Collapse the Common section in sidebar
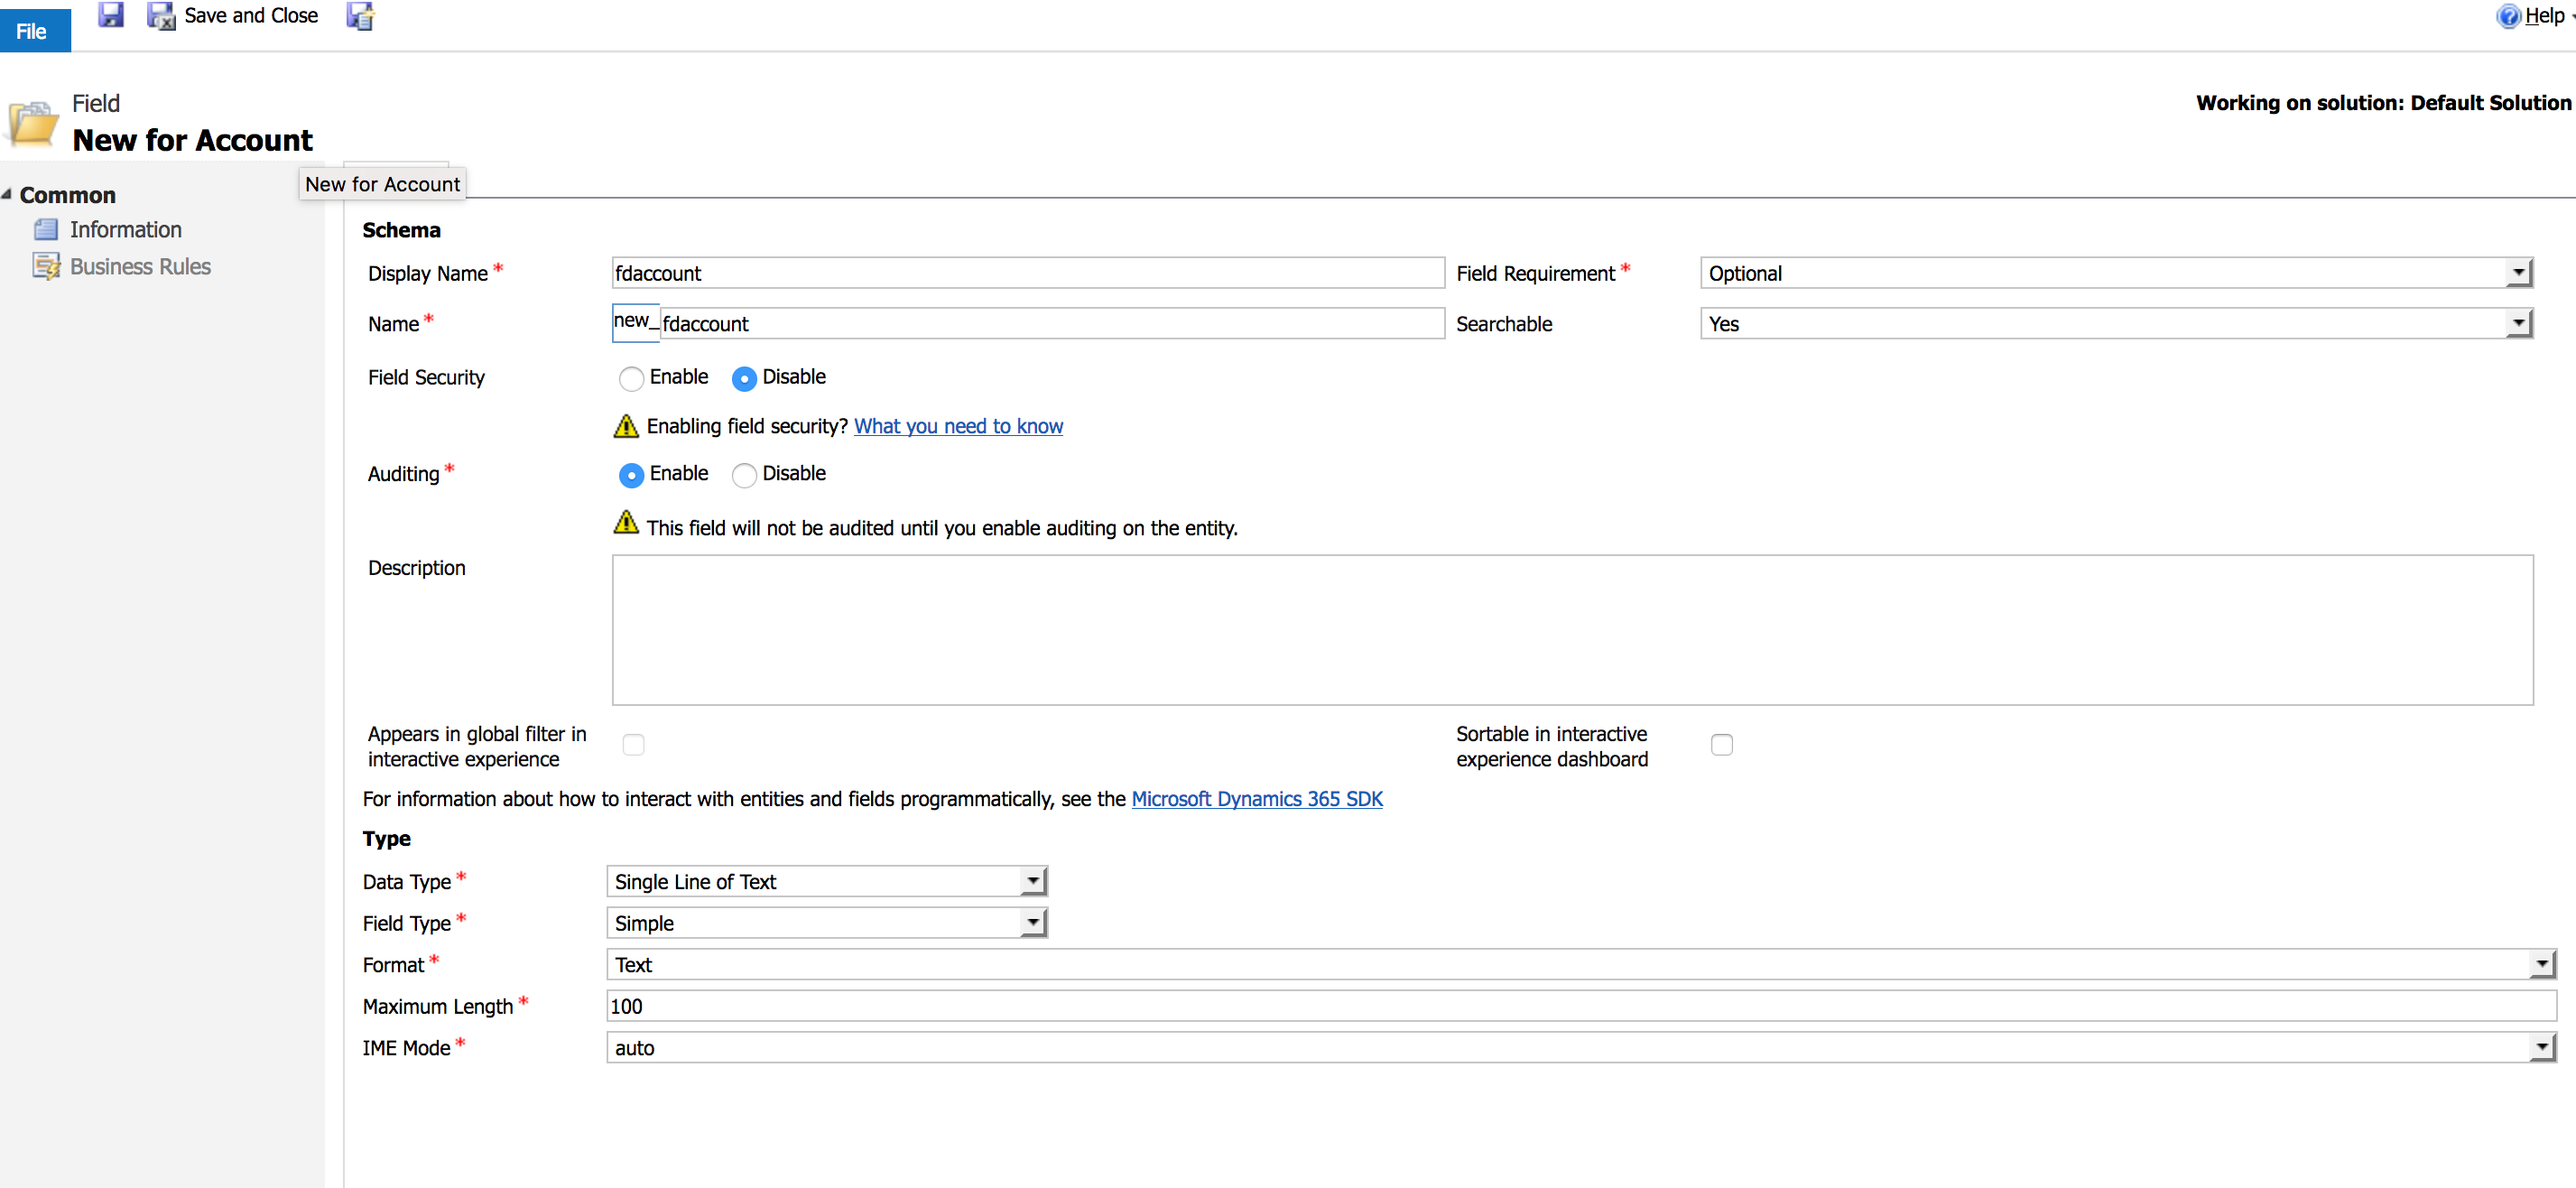 click(8, 195)
